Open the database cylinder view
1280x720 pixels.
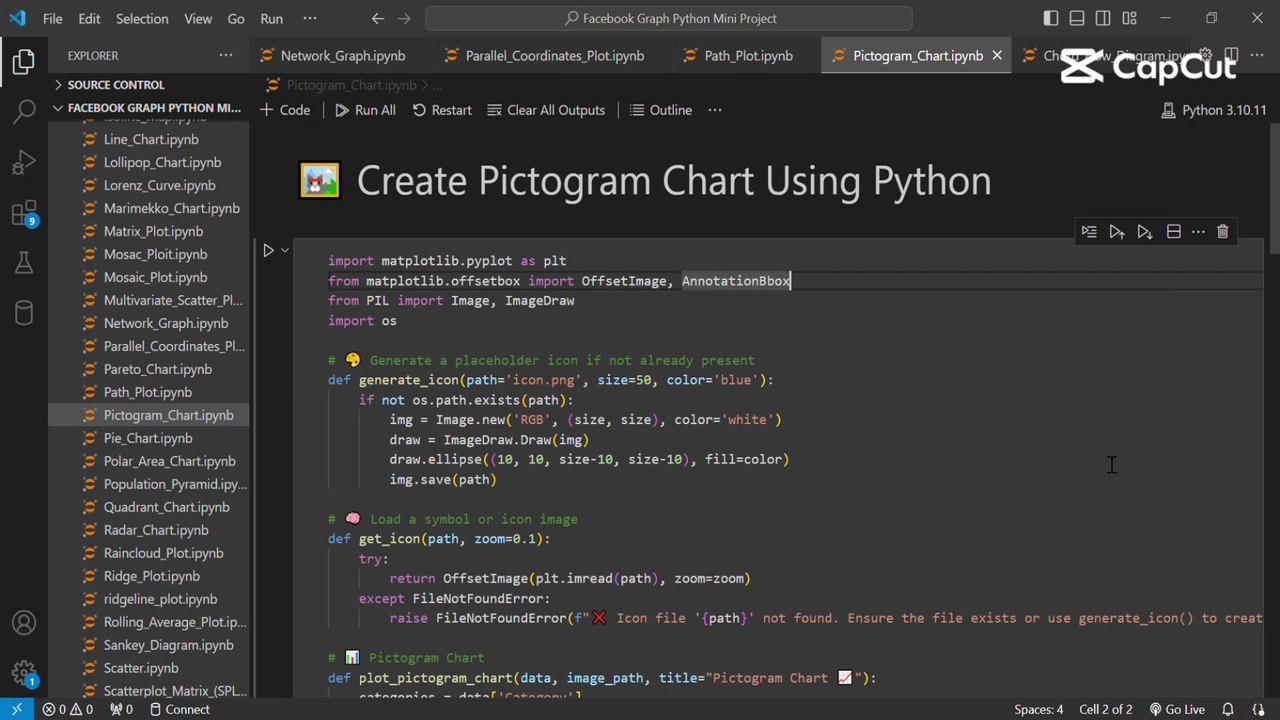(x=24, y=313)
